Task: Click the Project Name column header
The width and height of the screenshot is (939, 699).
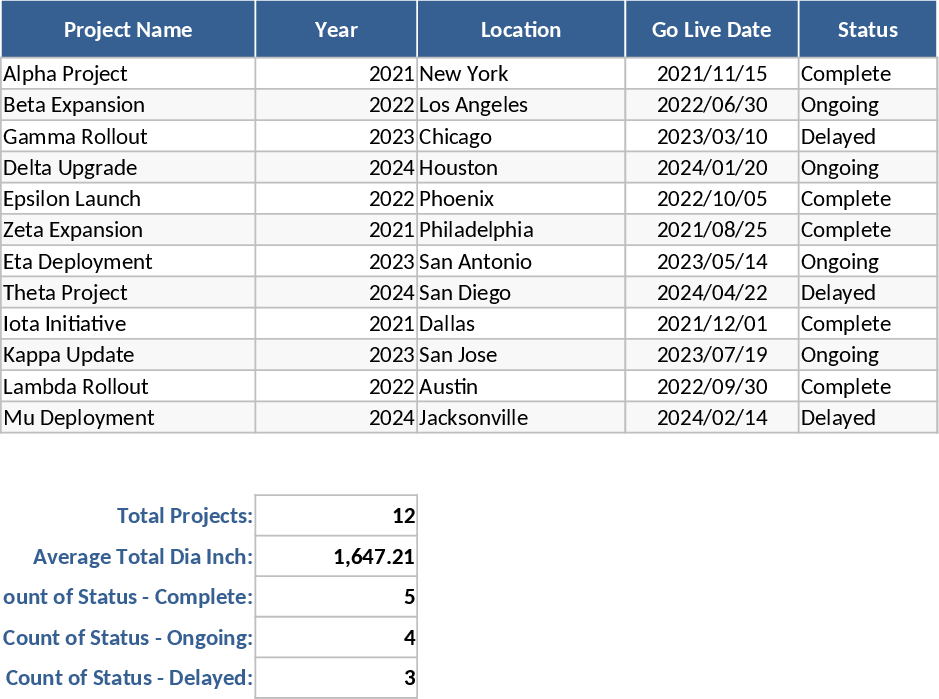Action: point(128,30)
